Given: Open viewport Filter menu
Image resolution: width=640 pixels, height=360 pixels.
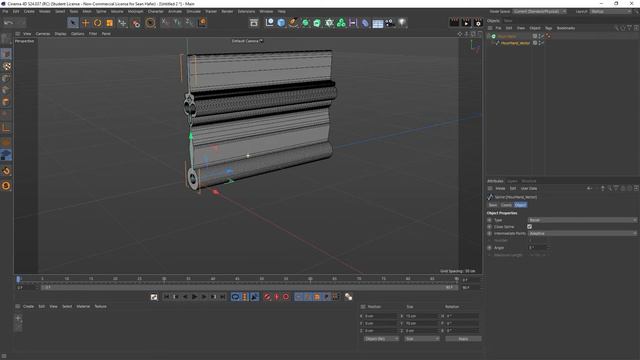Looking at the screenshot, I should [x=93, y=34].
